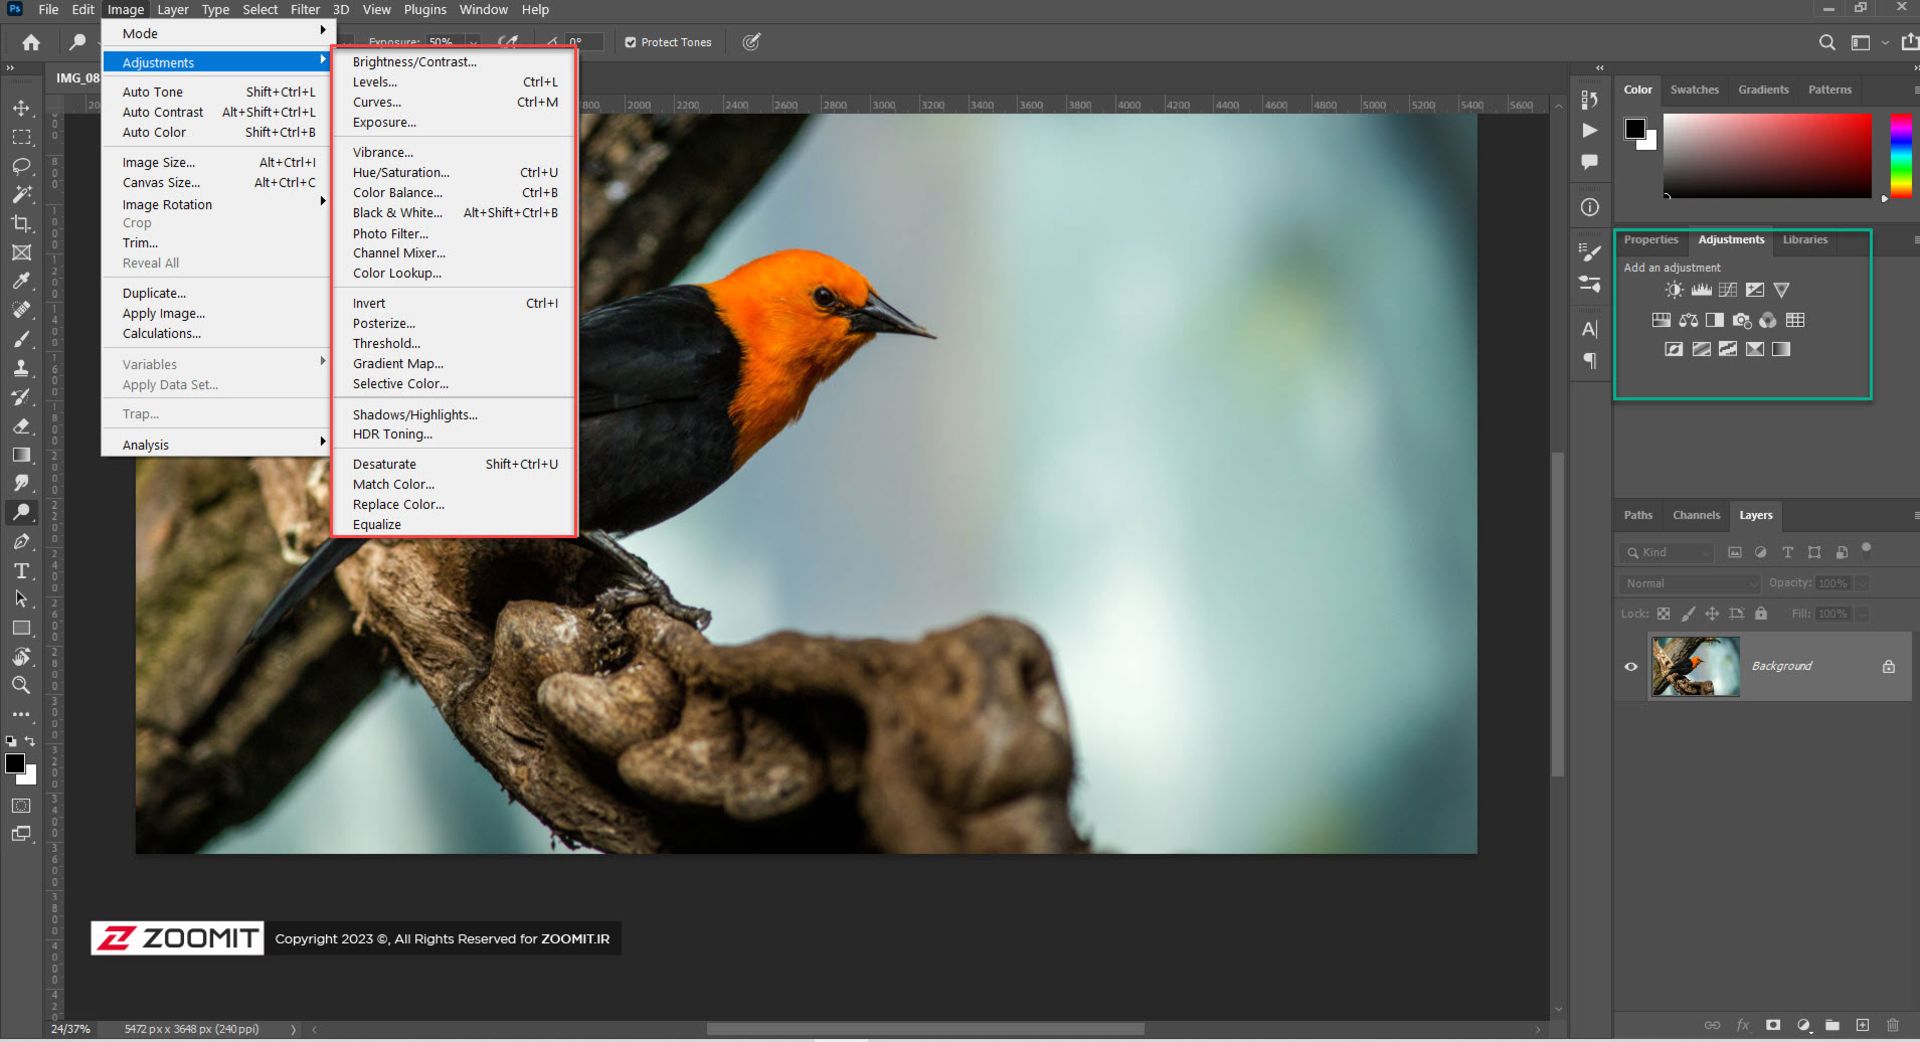Click the Background layer thumbnail

click(1695, 666)
